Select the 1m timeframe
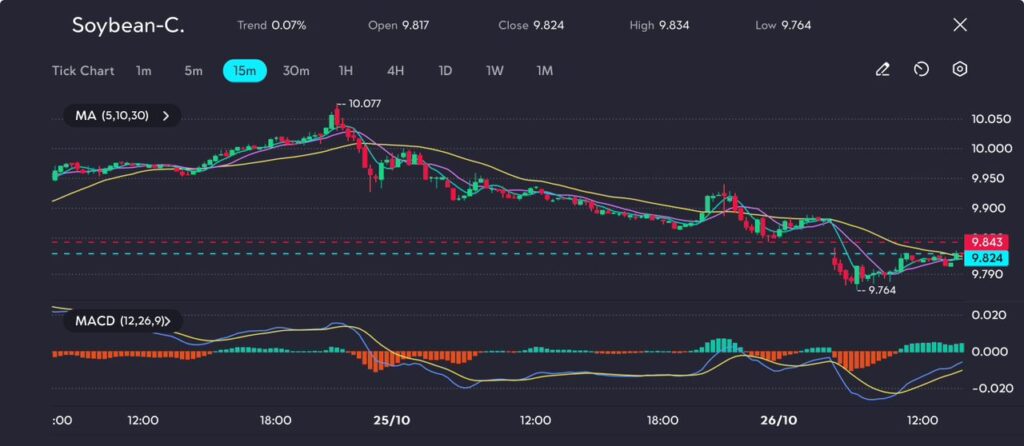1024x446 pixels. (144, 71)
